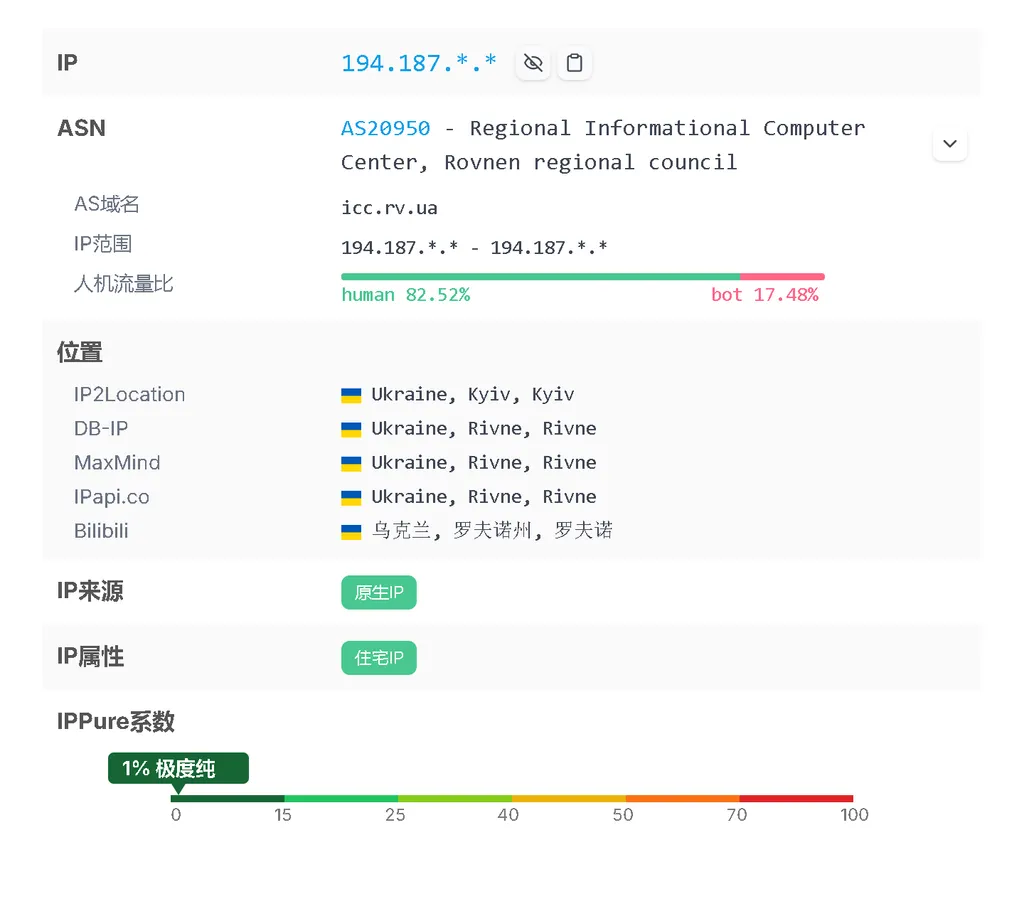Image resolution: width=1024 pixels, height=919 pixels.
Task: Click the IP address 194.187.*.* link
Action: point(418,62)
